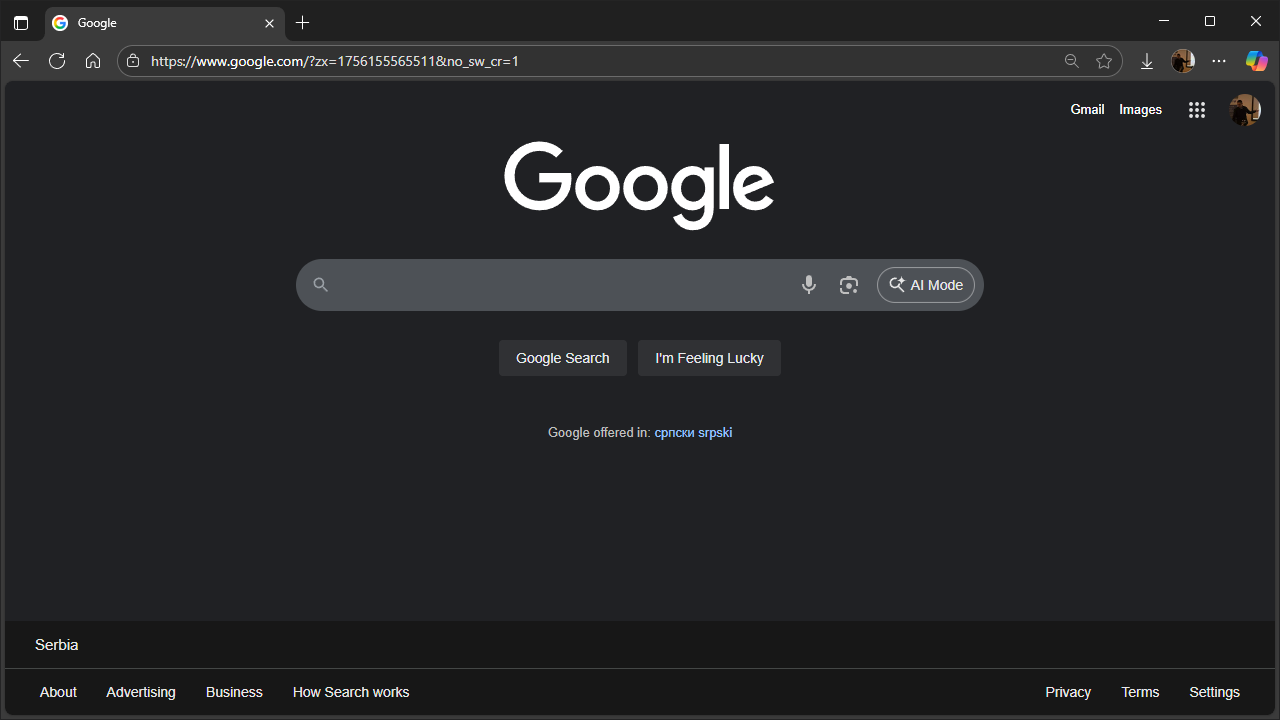The height and width of the screenshot is (720, 1280).
Task: Select the Google browser tab
Action: click(165, 22)
